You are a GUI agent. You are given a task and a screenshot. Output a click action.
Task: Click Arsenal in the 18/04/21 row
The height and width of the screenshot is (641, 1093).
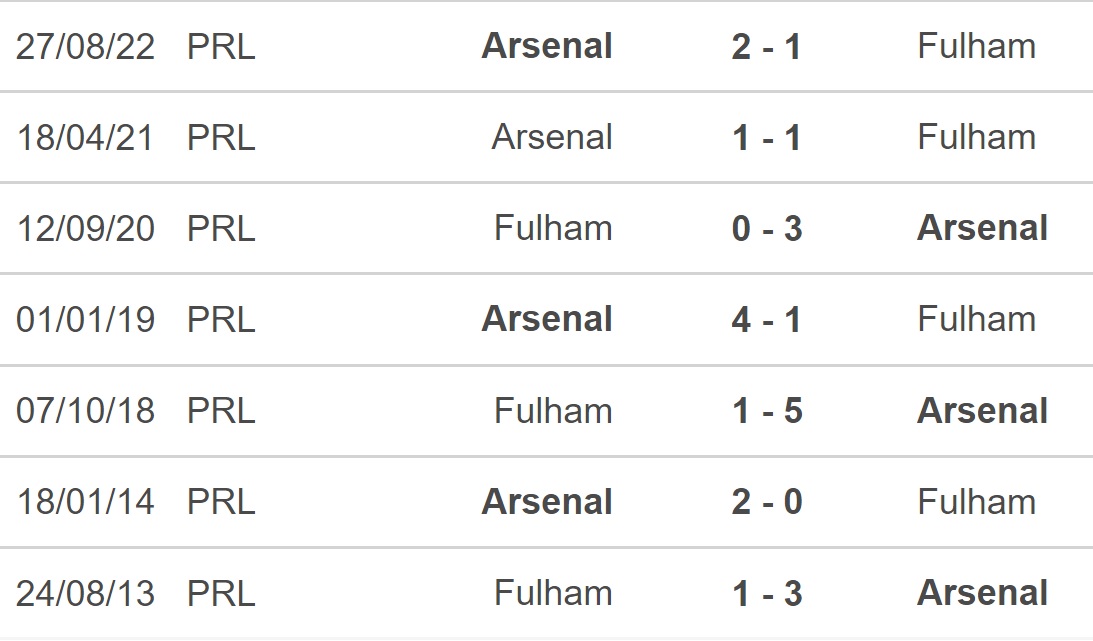coord(552,137)
